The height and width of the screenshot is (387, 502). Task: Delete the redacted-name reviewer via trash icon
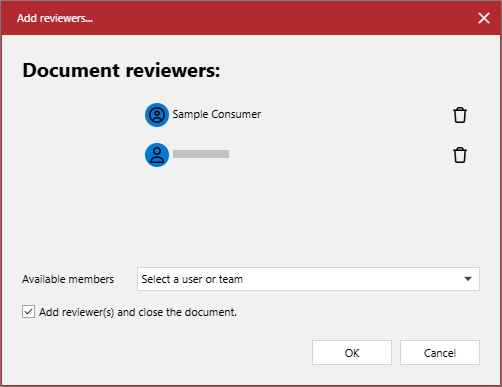click(x=460, y=155)
